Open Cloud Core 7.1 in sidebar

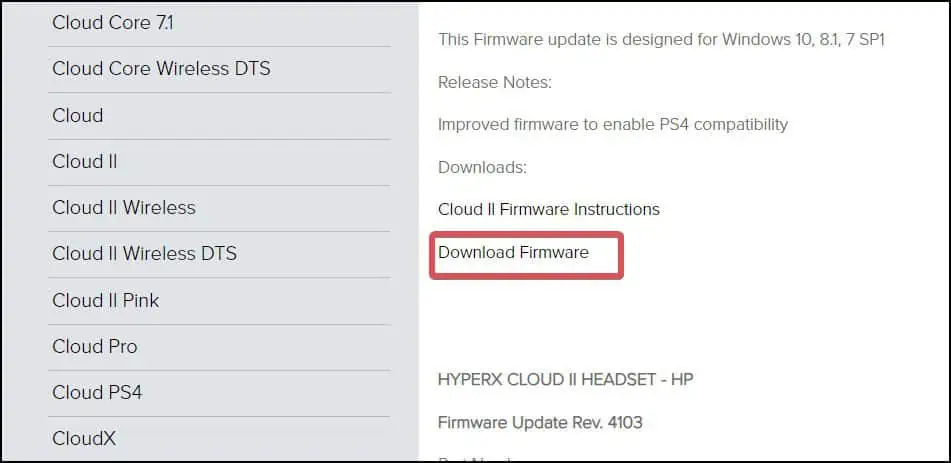[112, 22]
